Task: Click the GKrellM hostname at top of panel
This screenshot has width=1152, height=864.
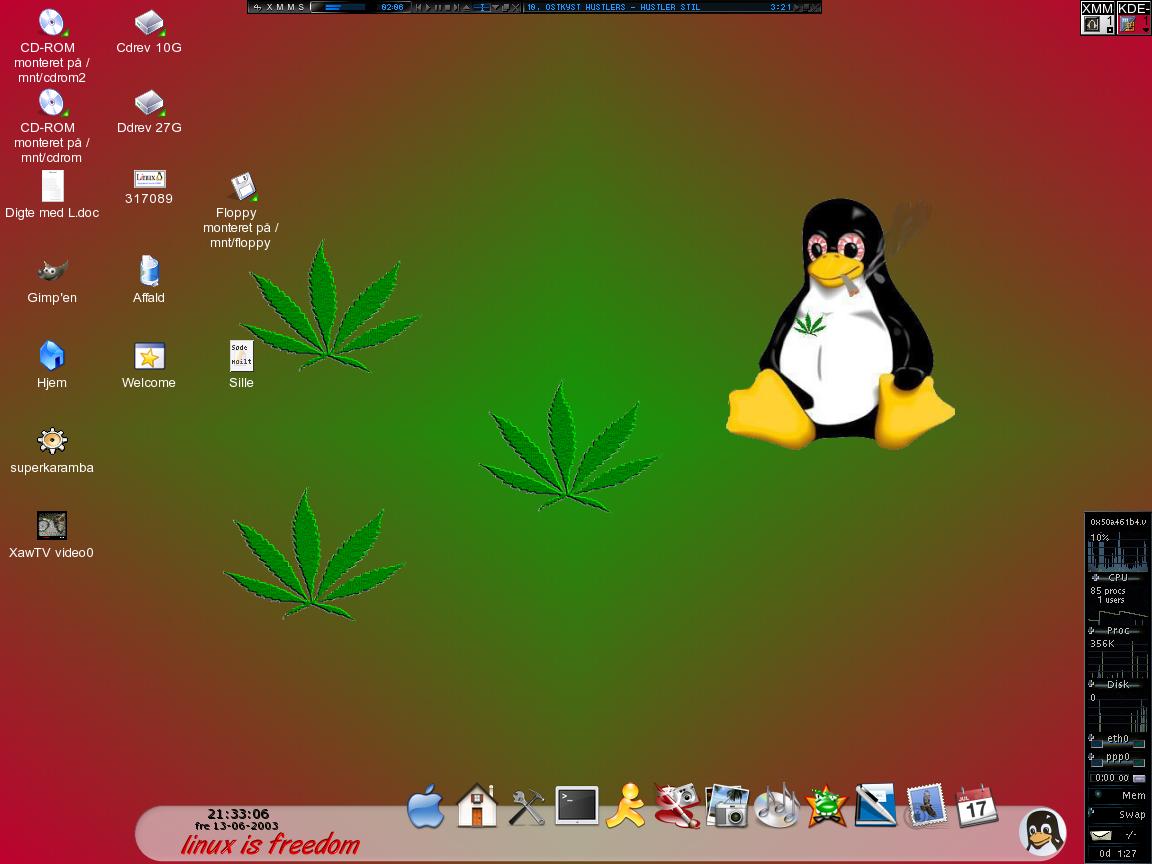Action: pyautogui.click(x=1117, y=522)
